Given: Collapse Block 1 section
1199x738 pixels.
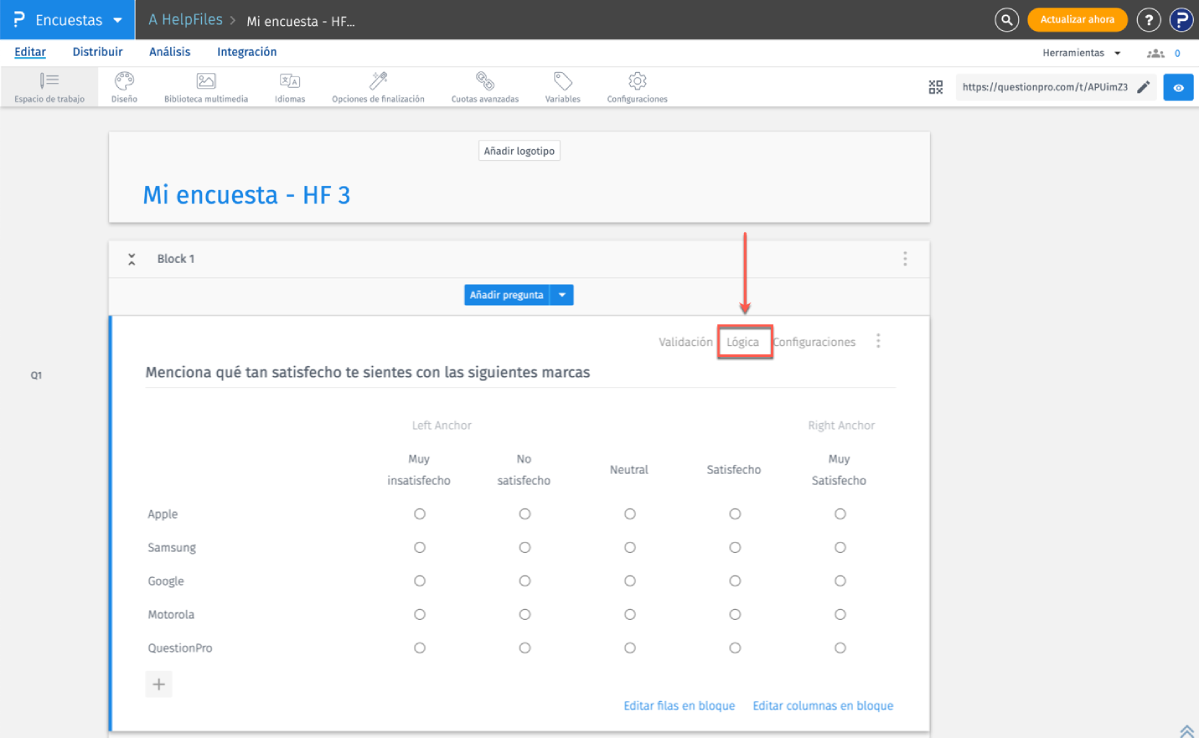Looking at the screenshot, I should coord(132,259).
